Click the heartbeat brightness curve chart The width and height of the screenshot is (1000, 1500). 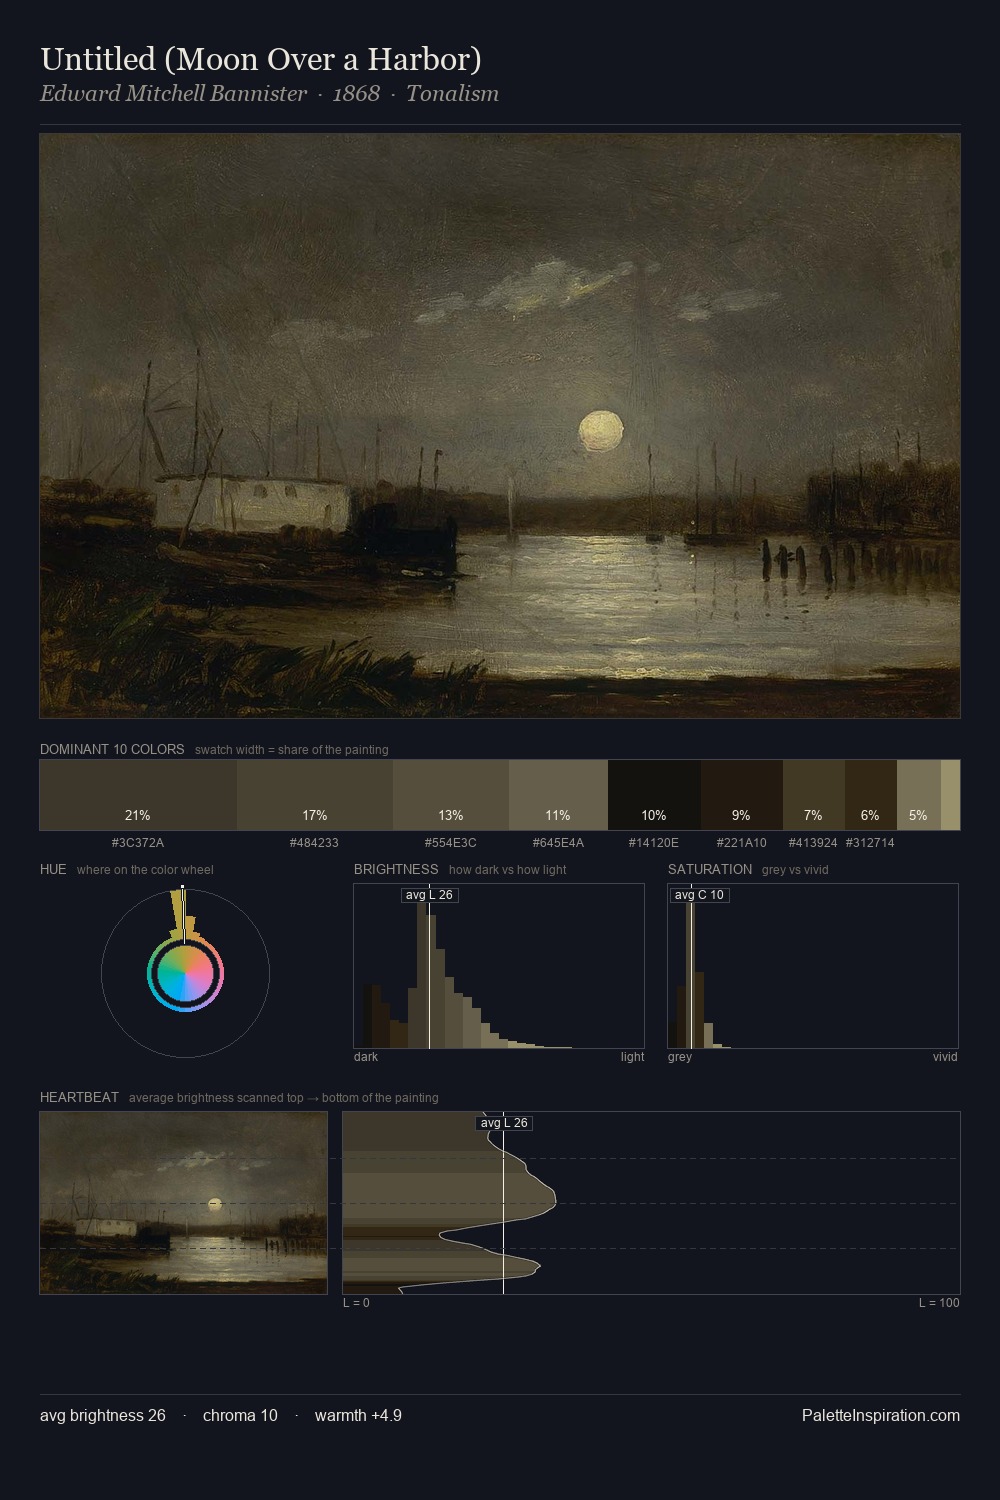[x=651, y=1203]
